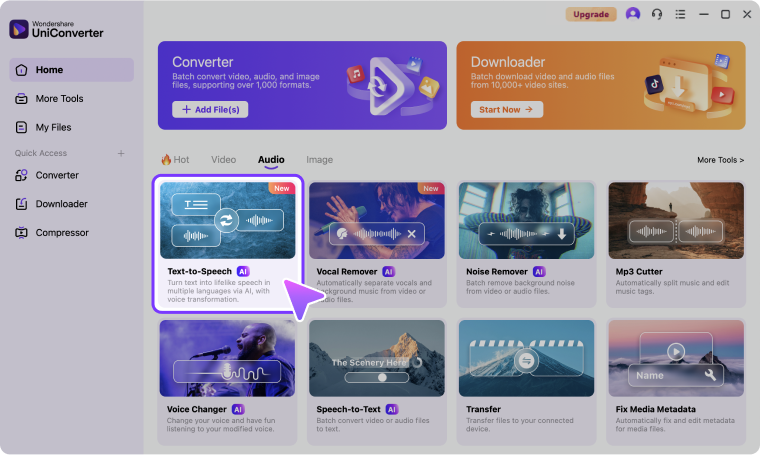This screenshot has width=760, height=455.
Task: Select the Converter banner illustration
Action: point(393,86)
